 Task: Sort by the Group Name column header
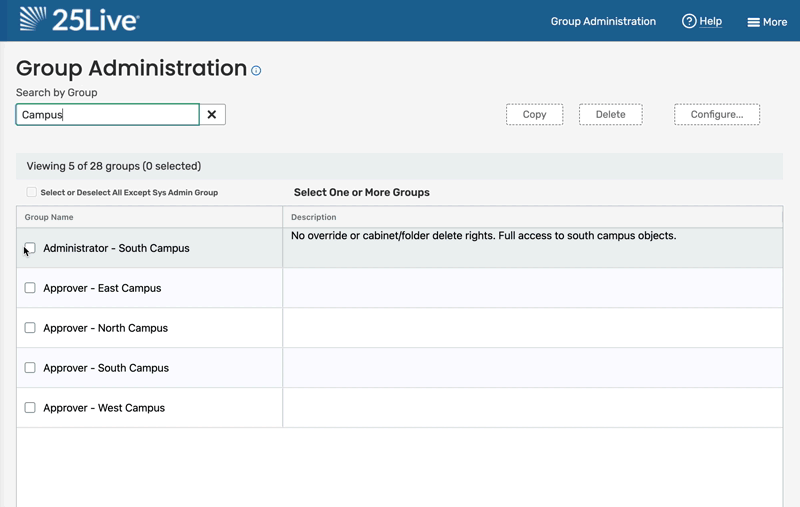click(49, 217)
